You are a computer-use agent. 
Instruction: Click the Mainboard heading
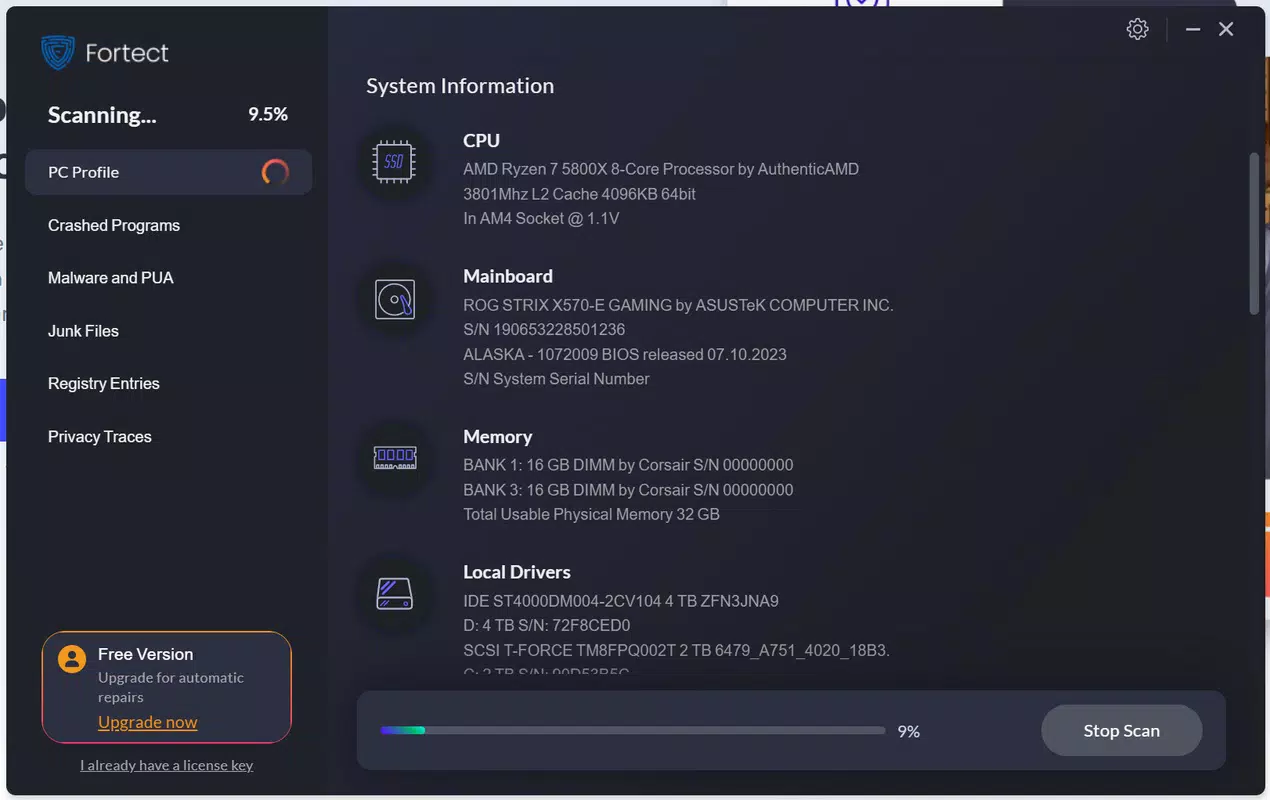[508, 276]
